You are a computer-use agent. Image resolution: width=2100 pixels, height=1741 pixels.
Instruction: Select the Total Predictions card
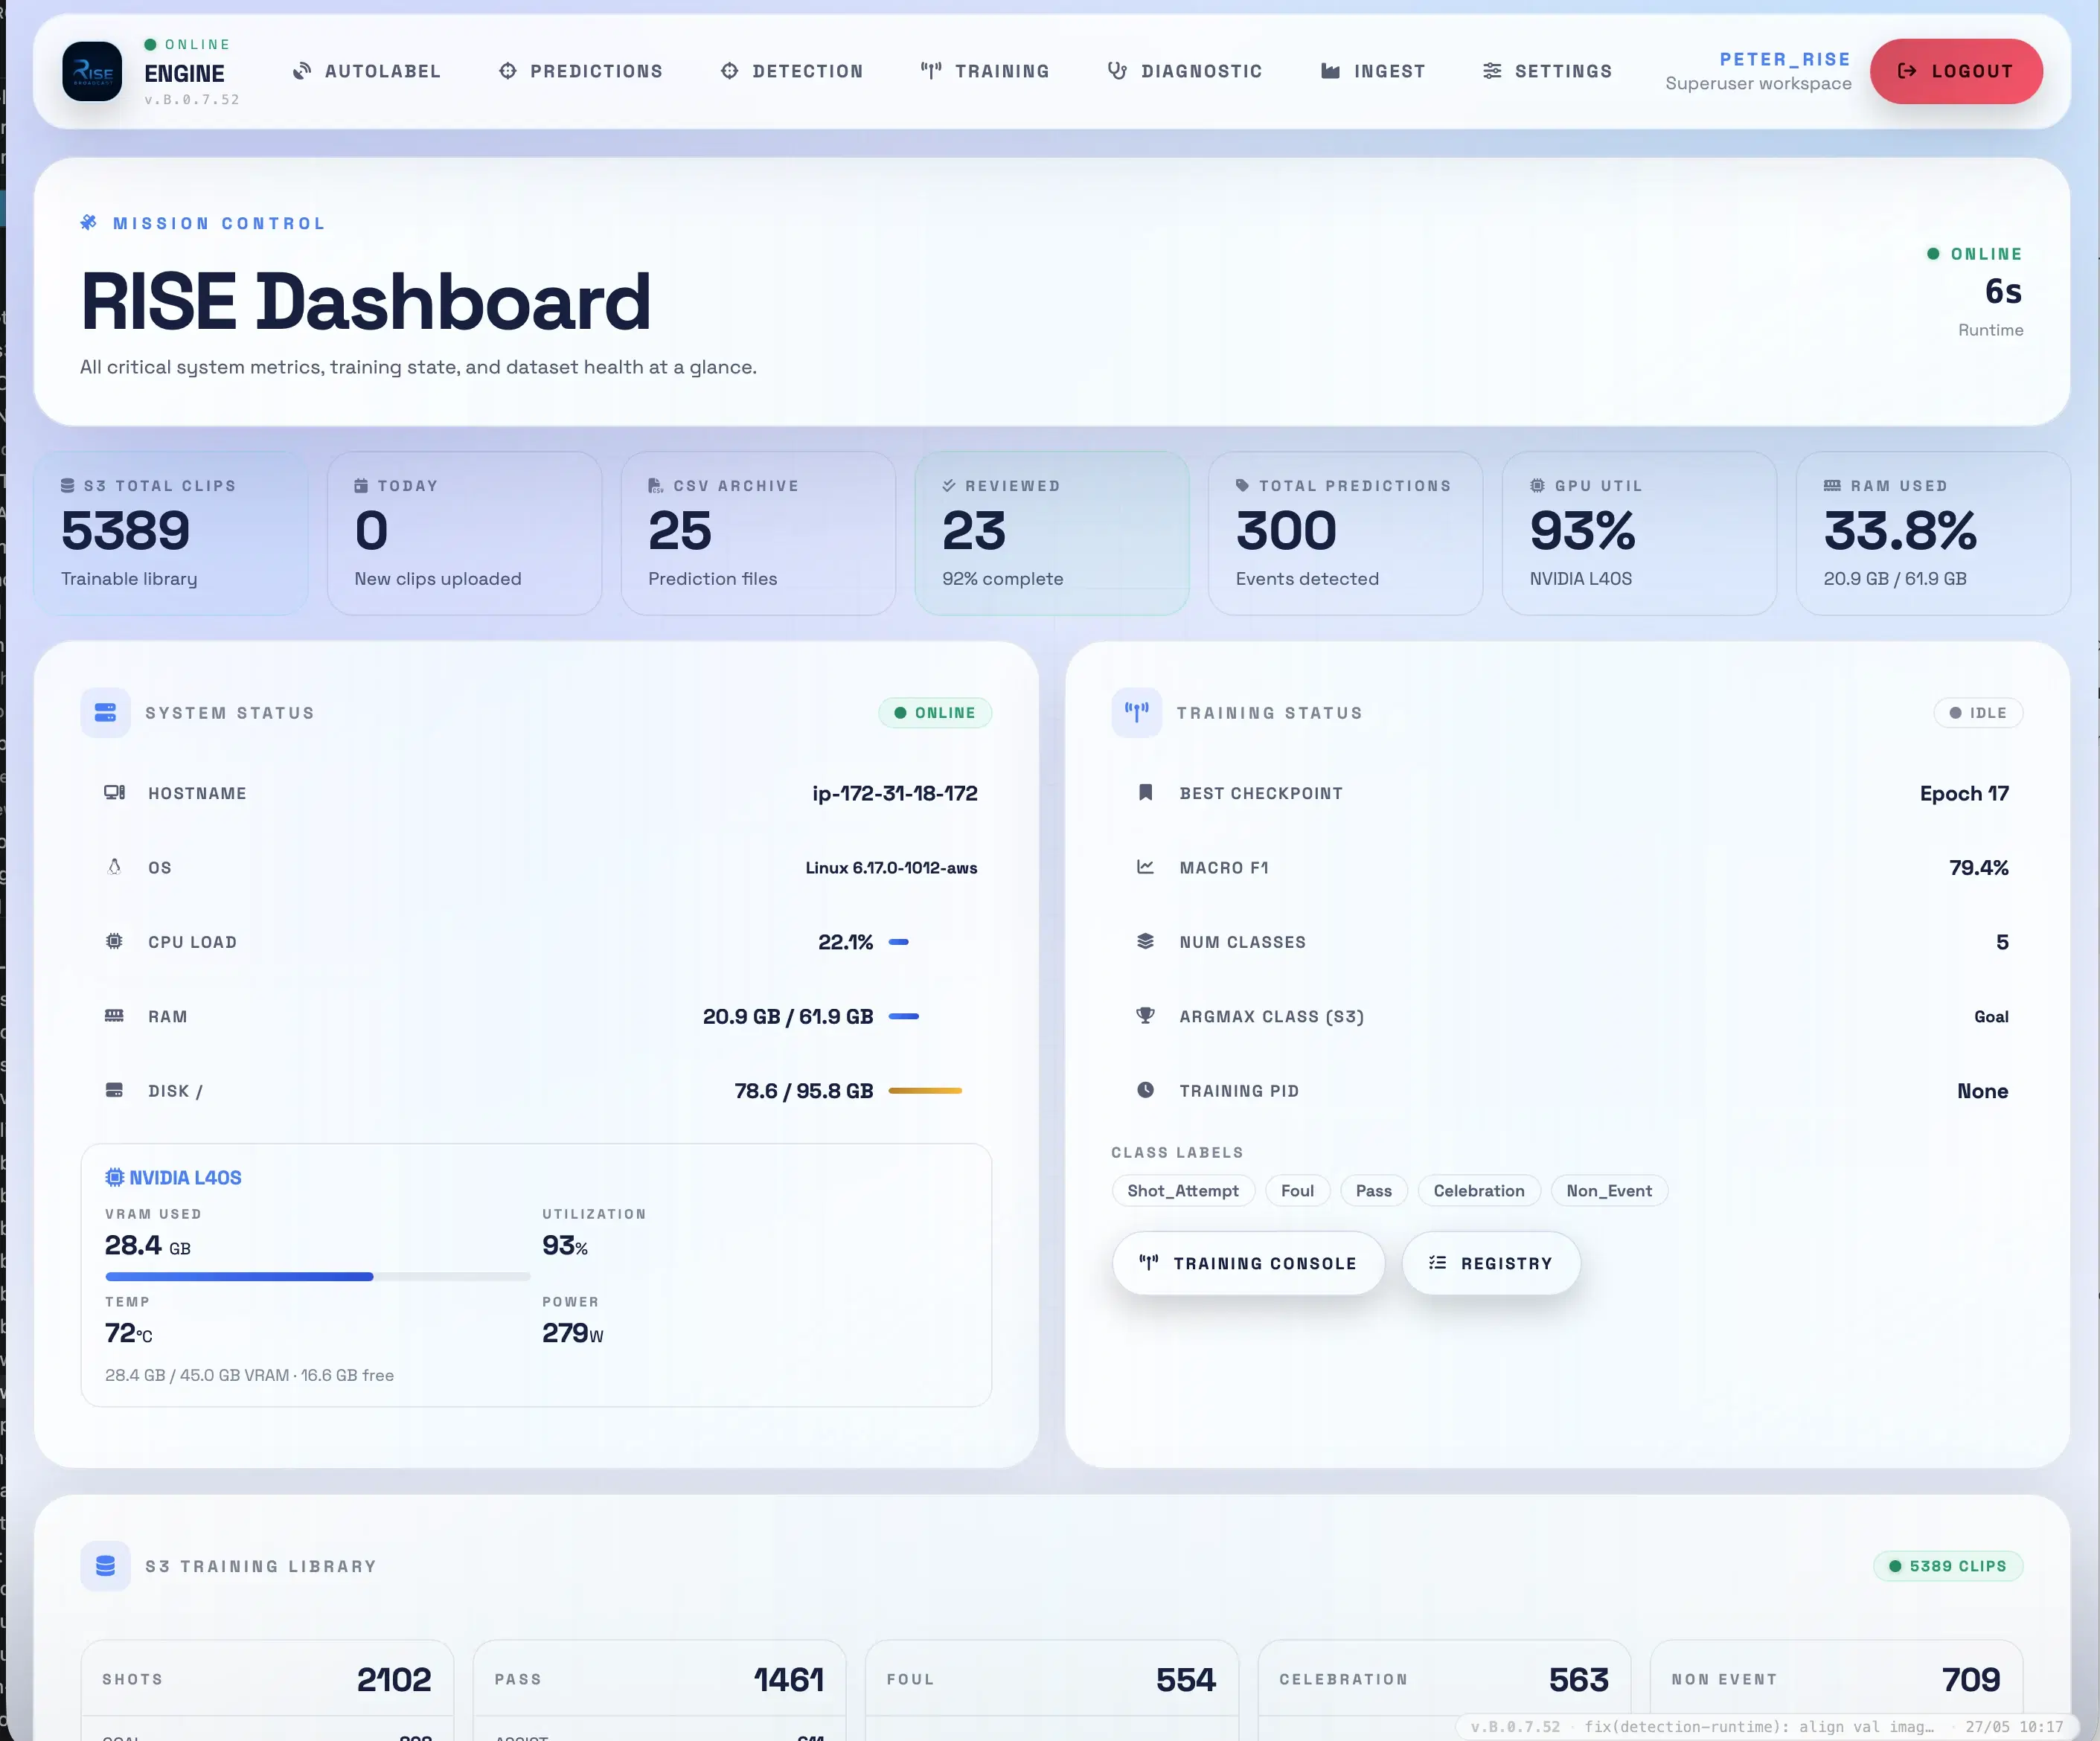coord(1345,533)
